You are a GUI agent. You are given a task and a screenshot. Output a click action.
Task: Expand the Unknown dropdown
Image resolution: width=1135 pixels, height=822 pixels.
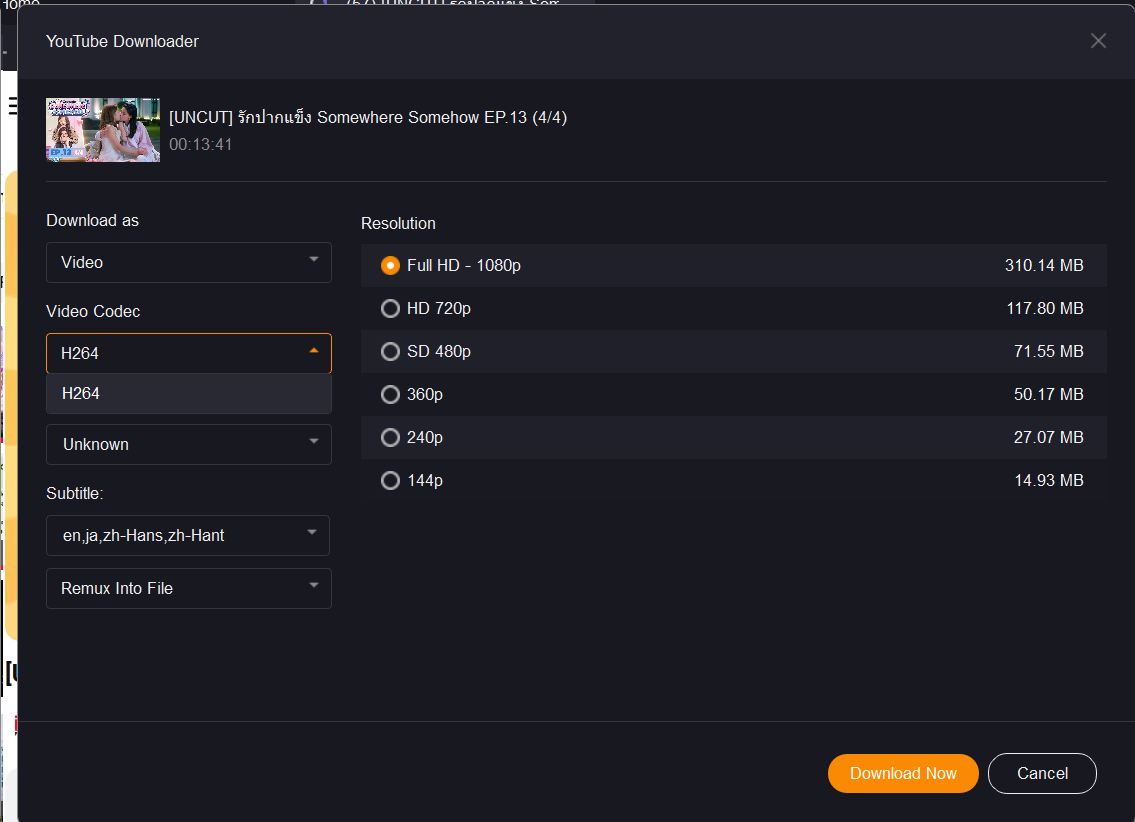pos(188,444)
